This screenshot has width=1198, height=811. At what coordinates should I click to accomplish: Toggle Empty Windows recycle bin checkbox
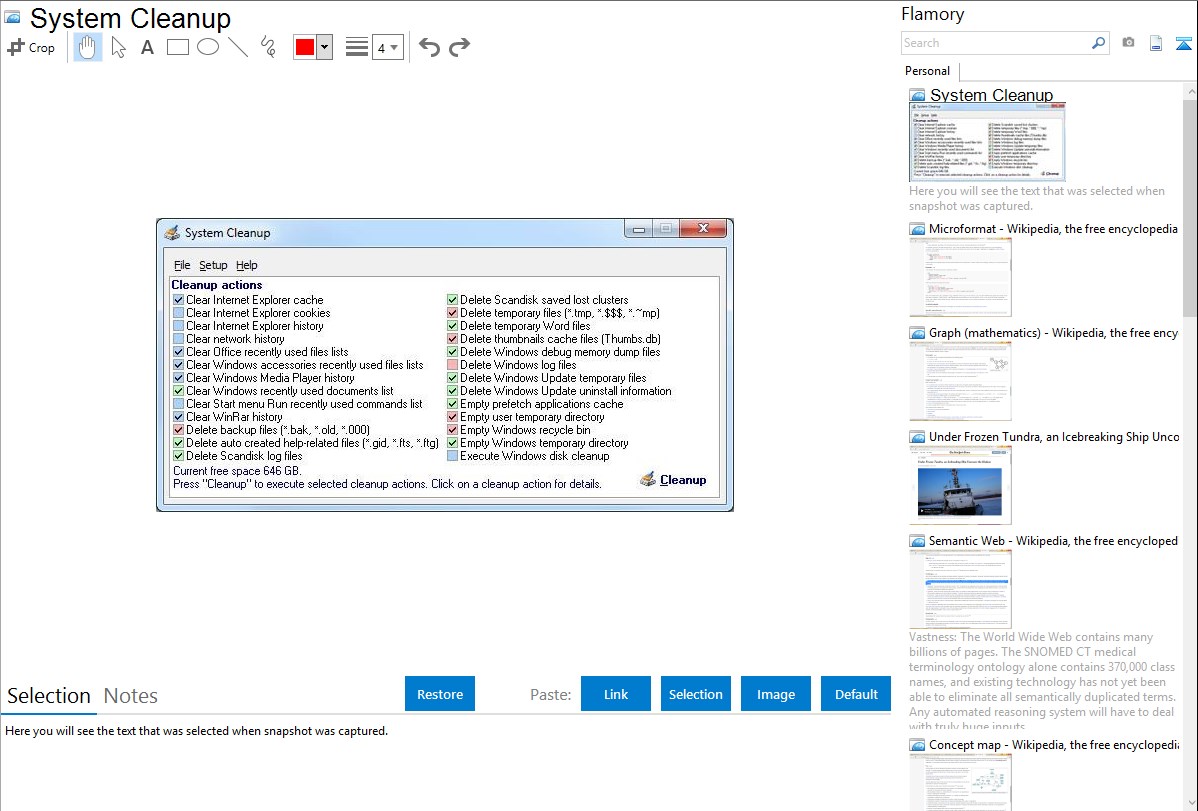point(452,430)
